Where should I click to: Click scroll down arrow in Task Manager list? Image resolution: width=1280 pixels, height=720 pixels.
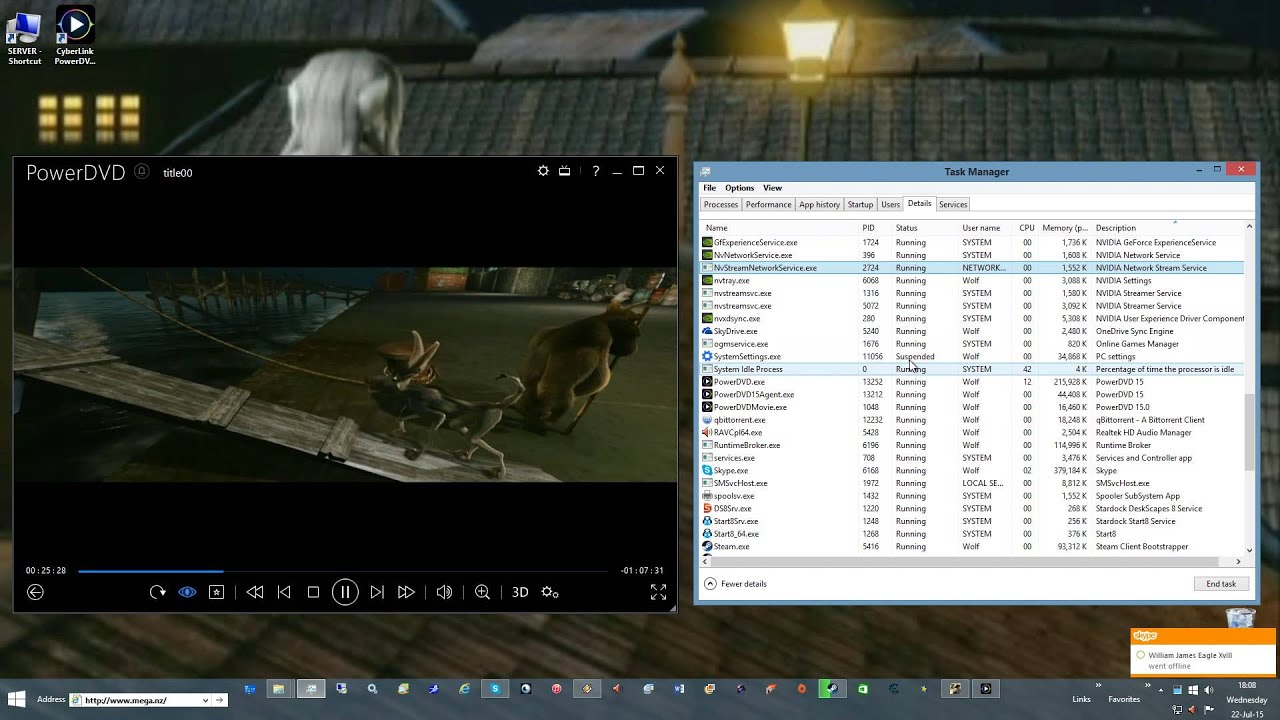1249,550
